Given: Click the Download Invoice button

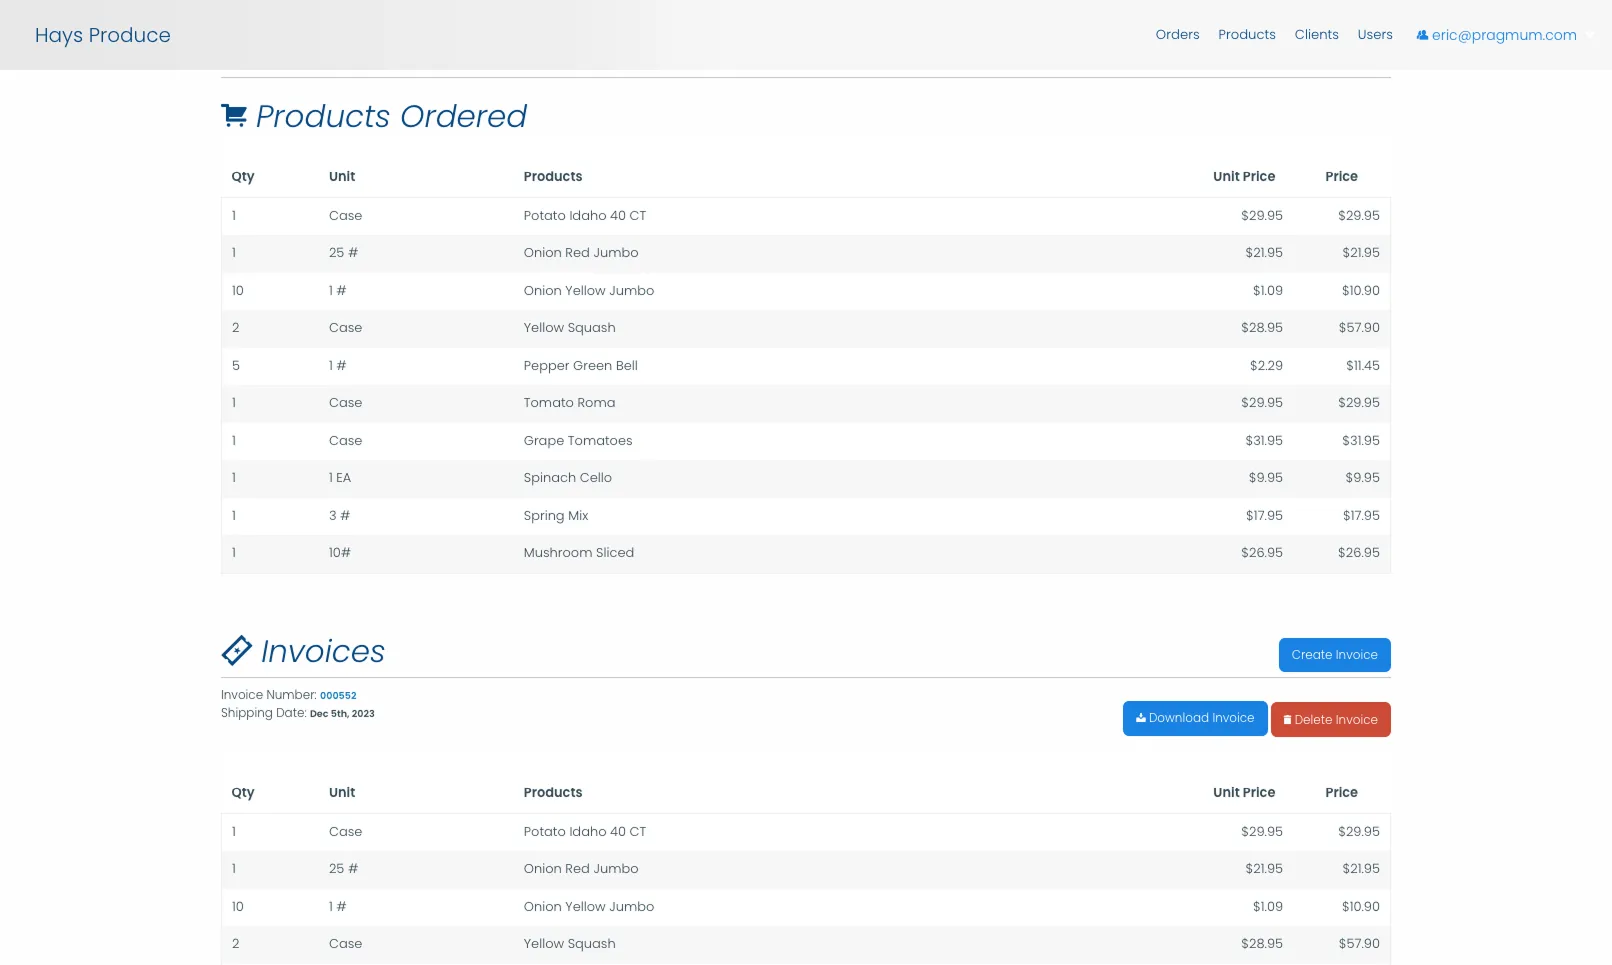Looking at the screenshot, I should click(1194, 717).
